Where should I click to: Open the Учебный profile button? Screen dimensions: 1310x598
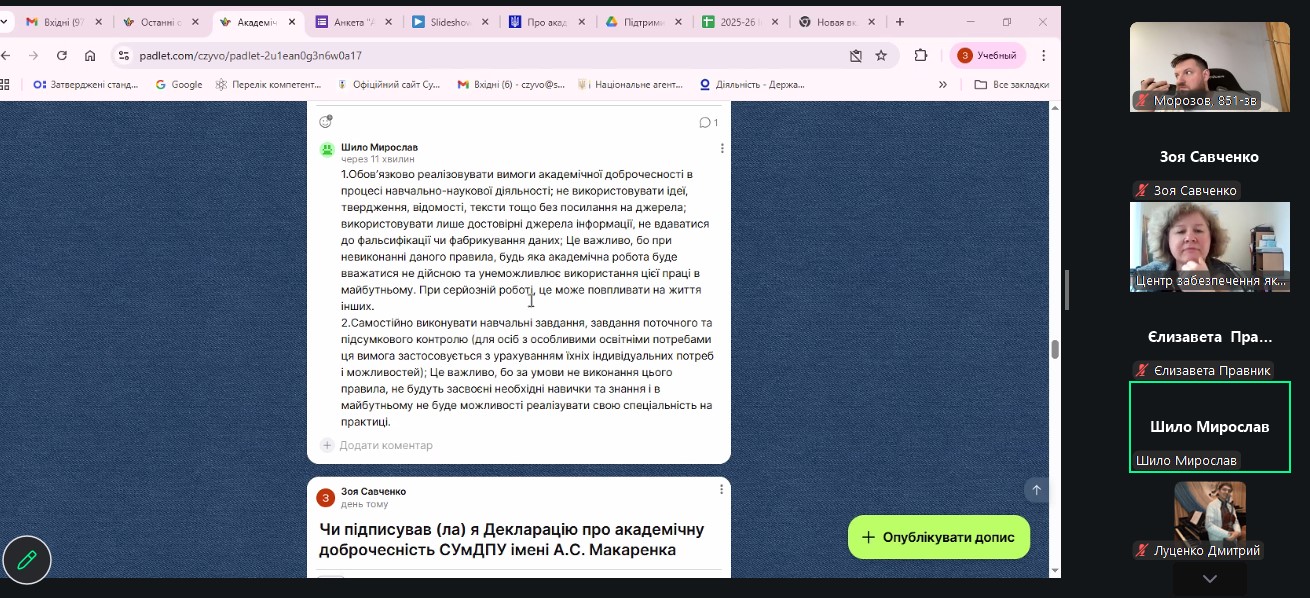(987, 56)
